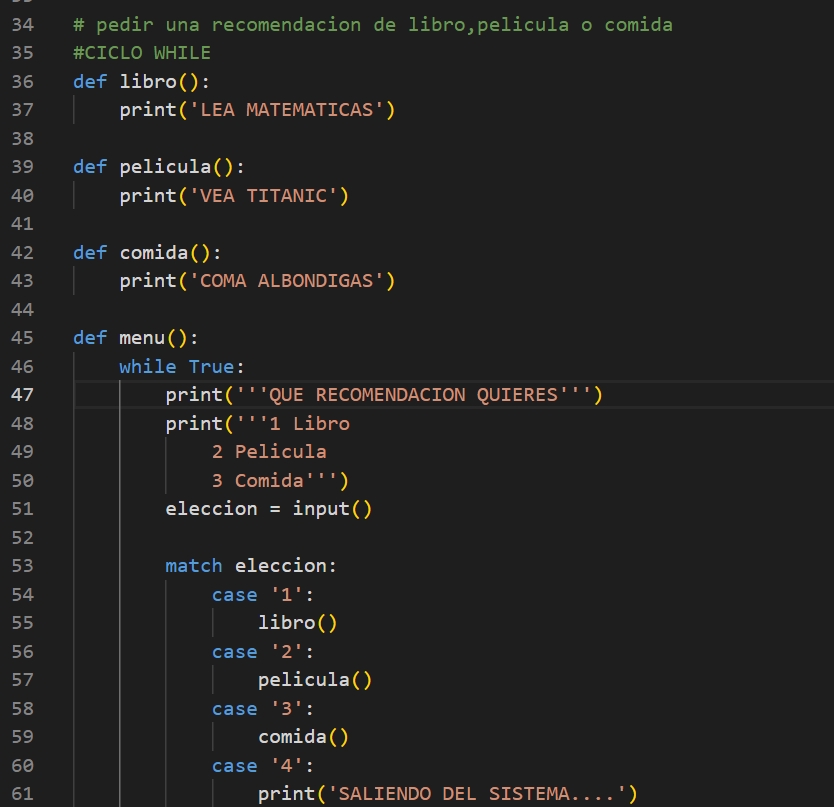Click the 'pelicula()' call on line 57

point(314,680)
